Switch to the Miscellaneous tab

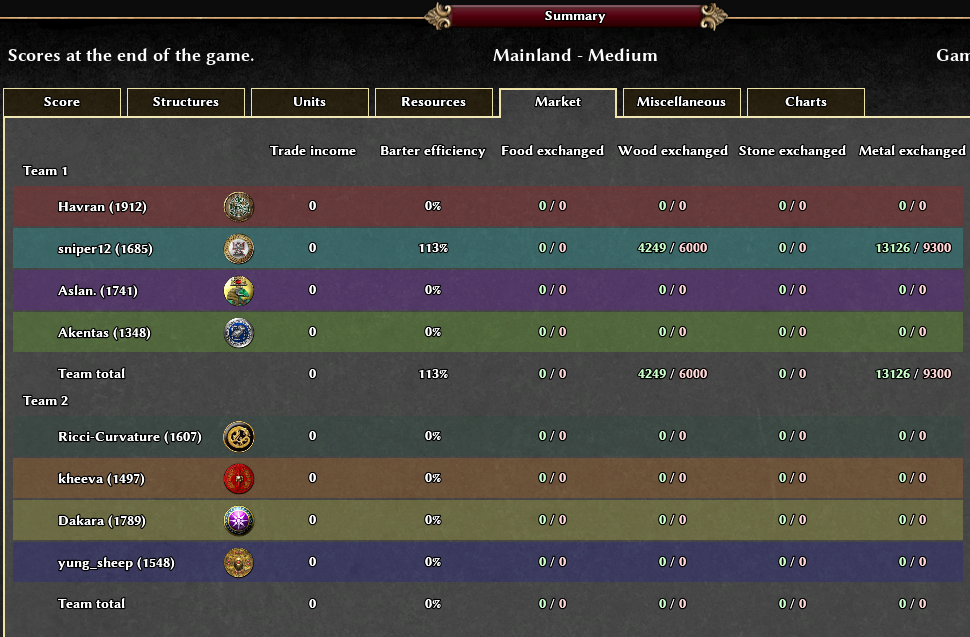pyautogui.click(x=682, y=102)
